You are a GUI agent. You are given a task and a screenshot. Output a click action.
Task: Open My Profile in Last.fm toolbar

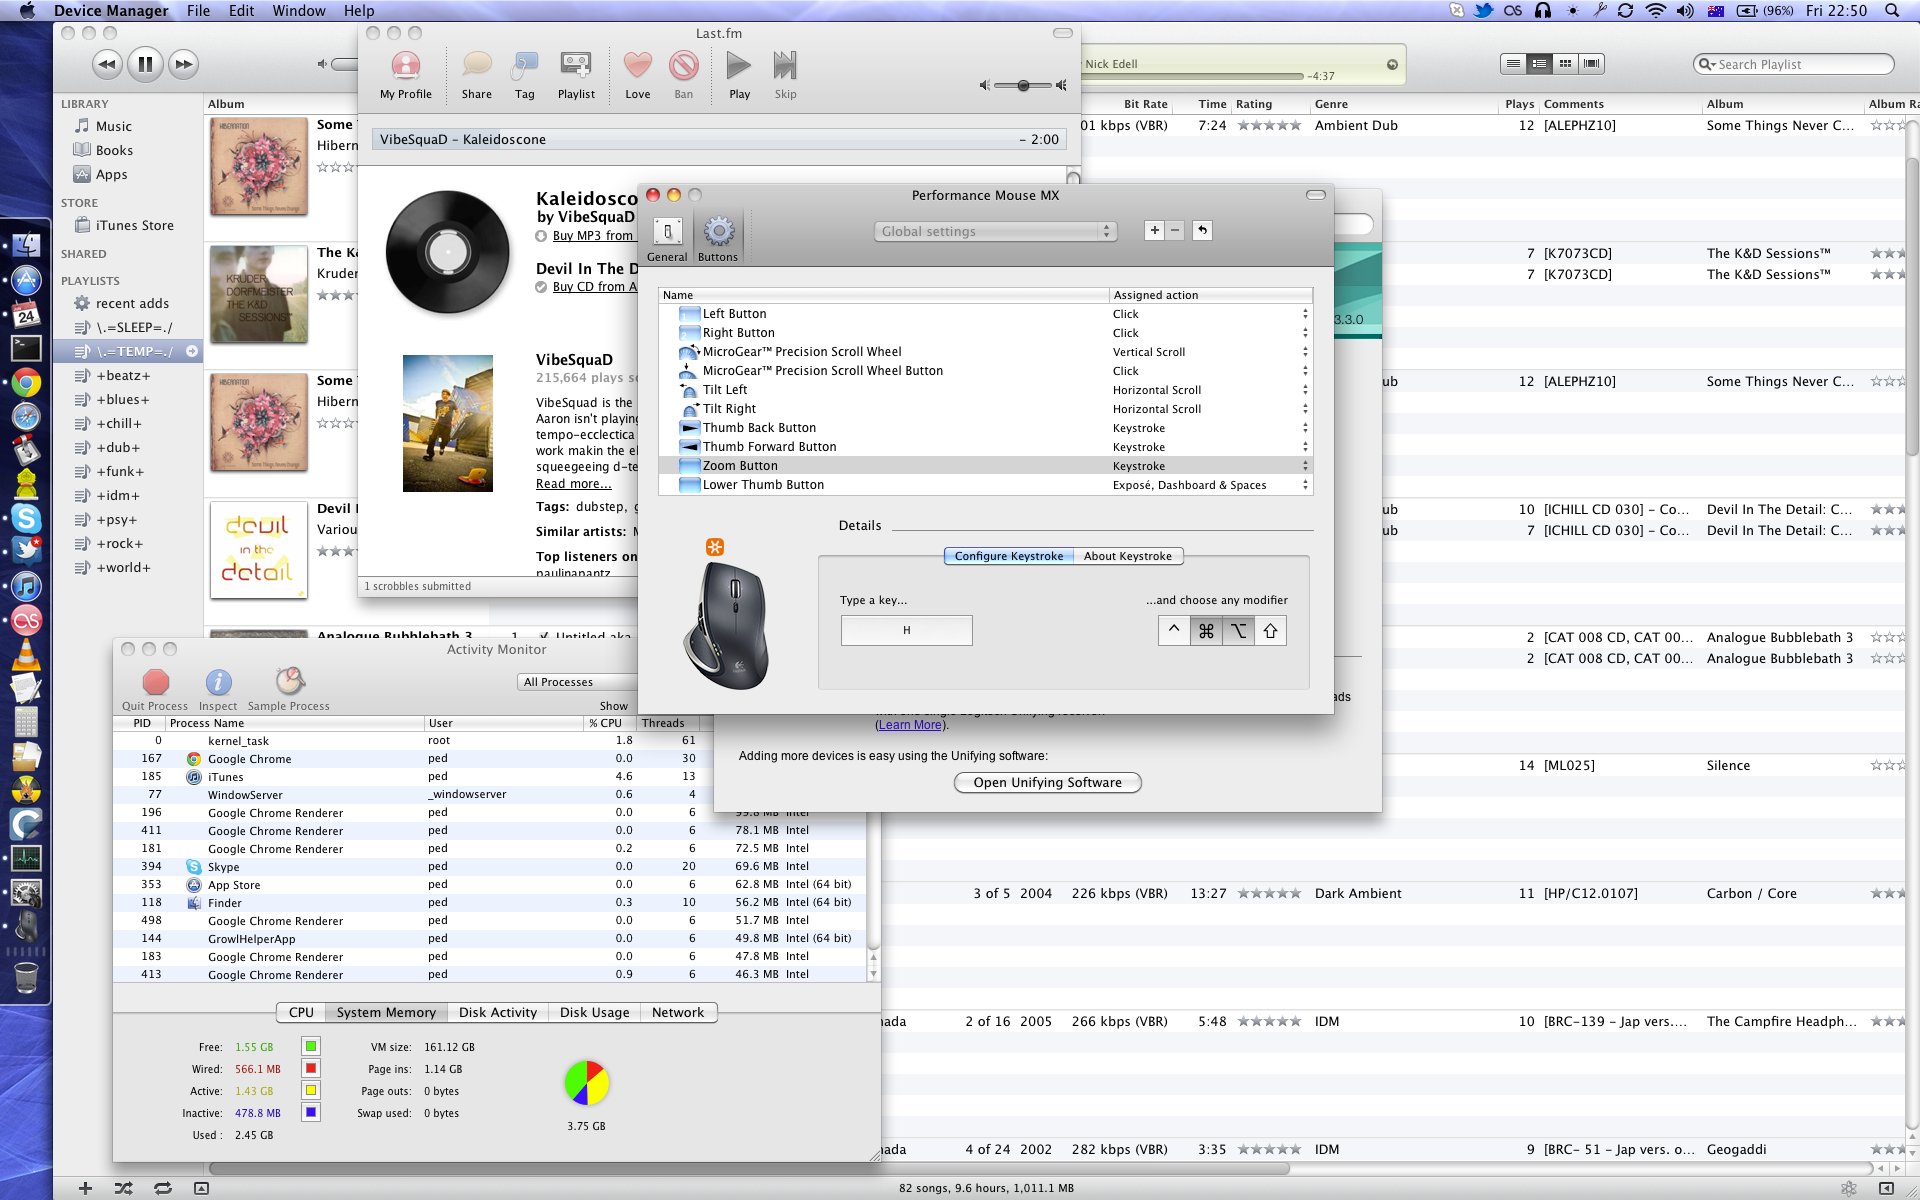click(x=405, y=75)
